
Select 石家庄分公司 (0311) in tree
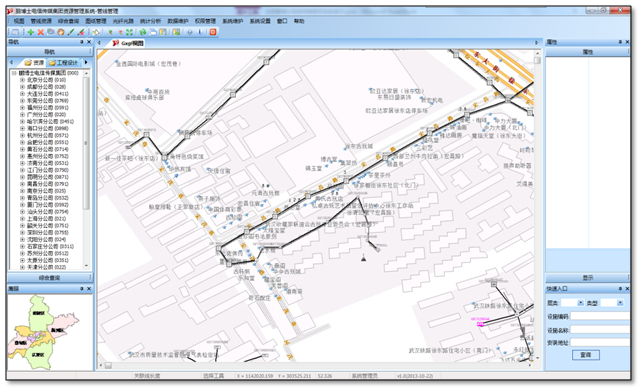pos(50,246)
